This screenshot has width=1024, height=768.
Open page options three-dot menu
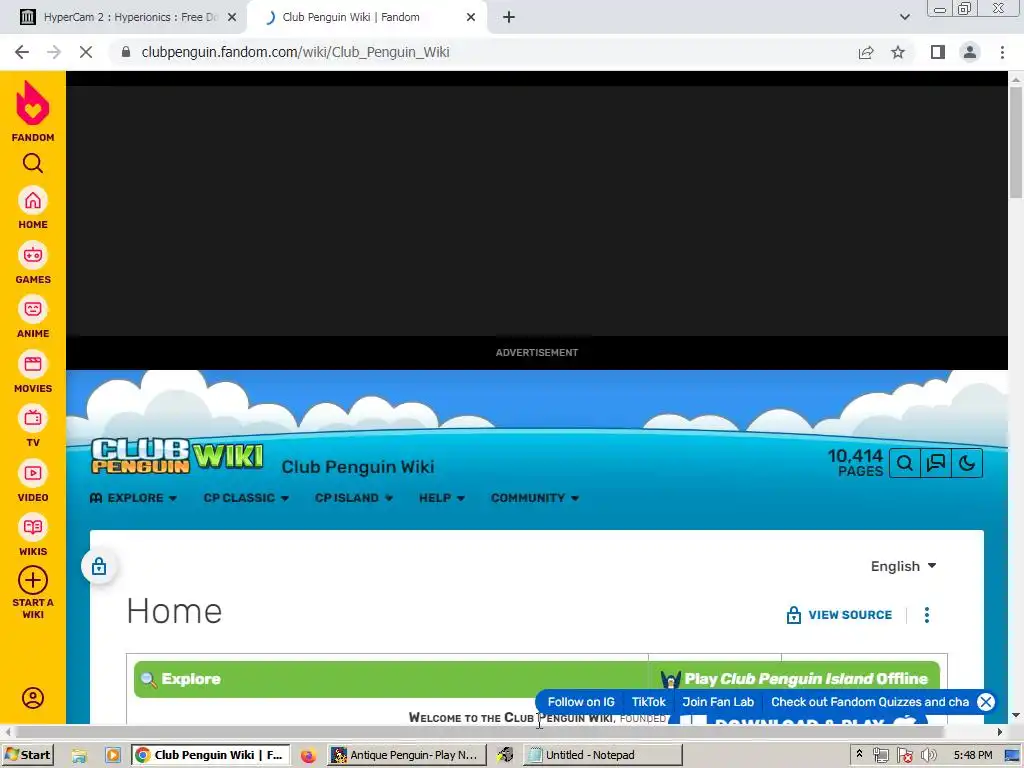(x=927, y=615)
